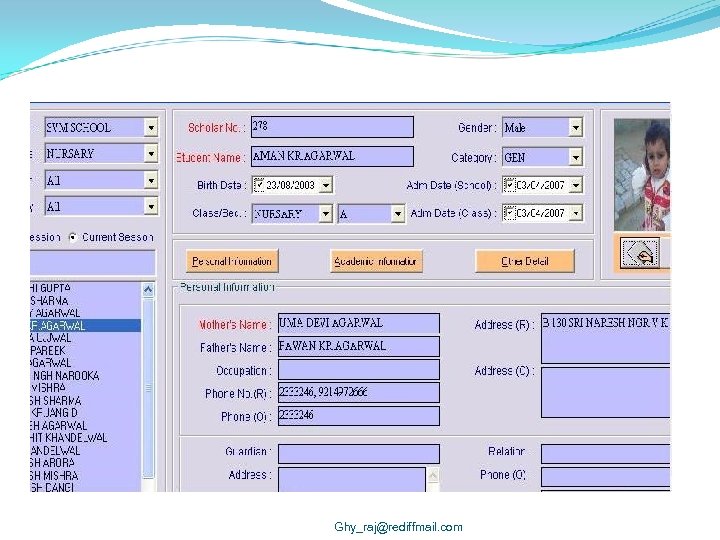Click the Father's Name field
Viewport: 720px width, 540px height.
point(359,346)
